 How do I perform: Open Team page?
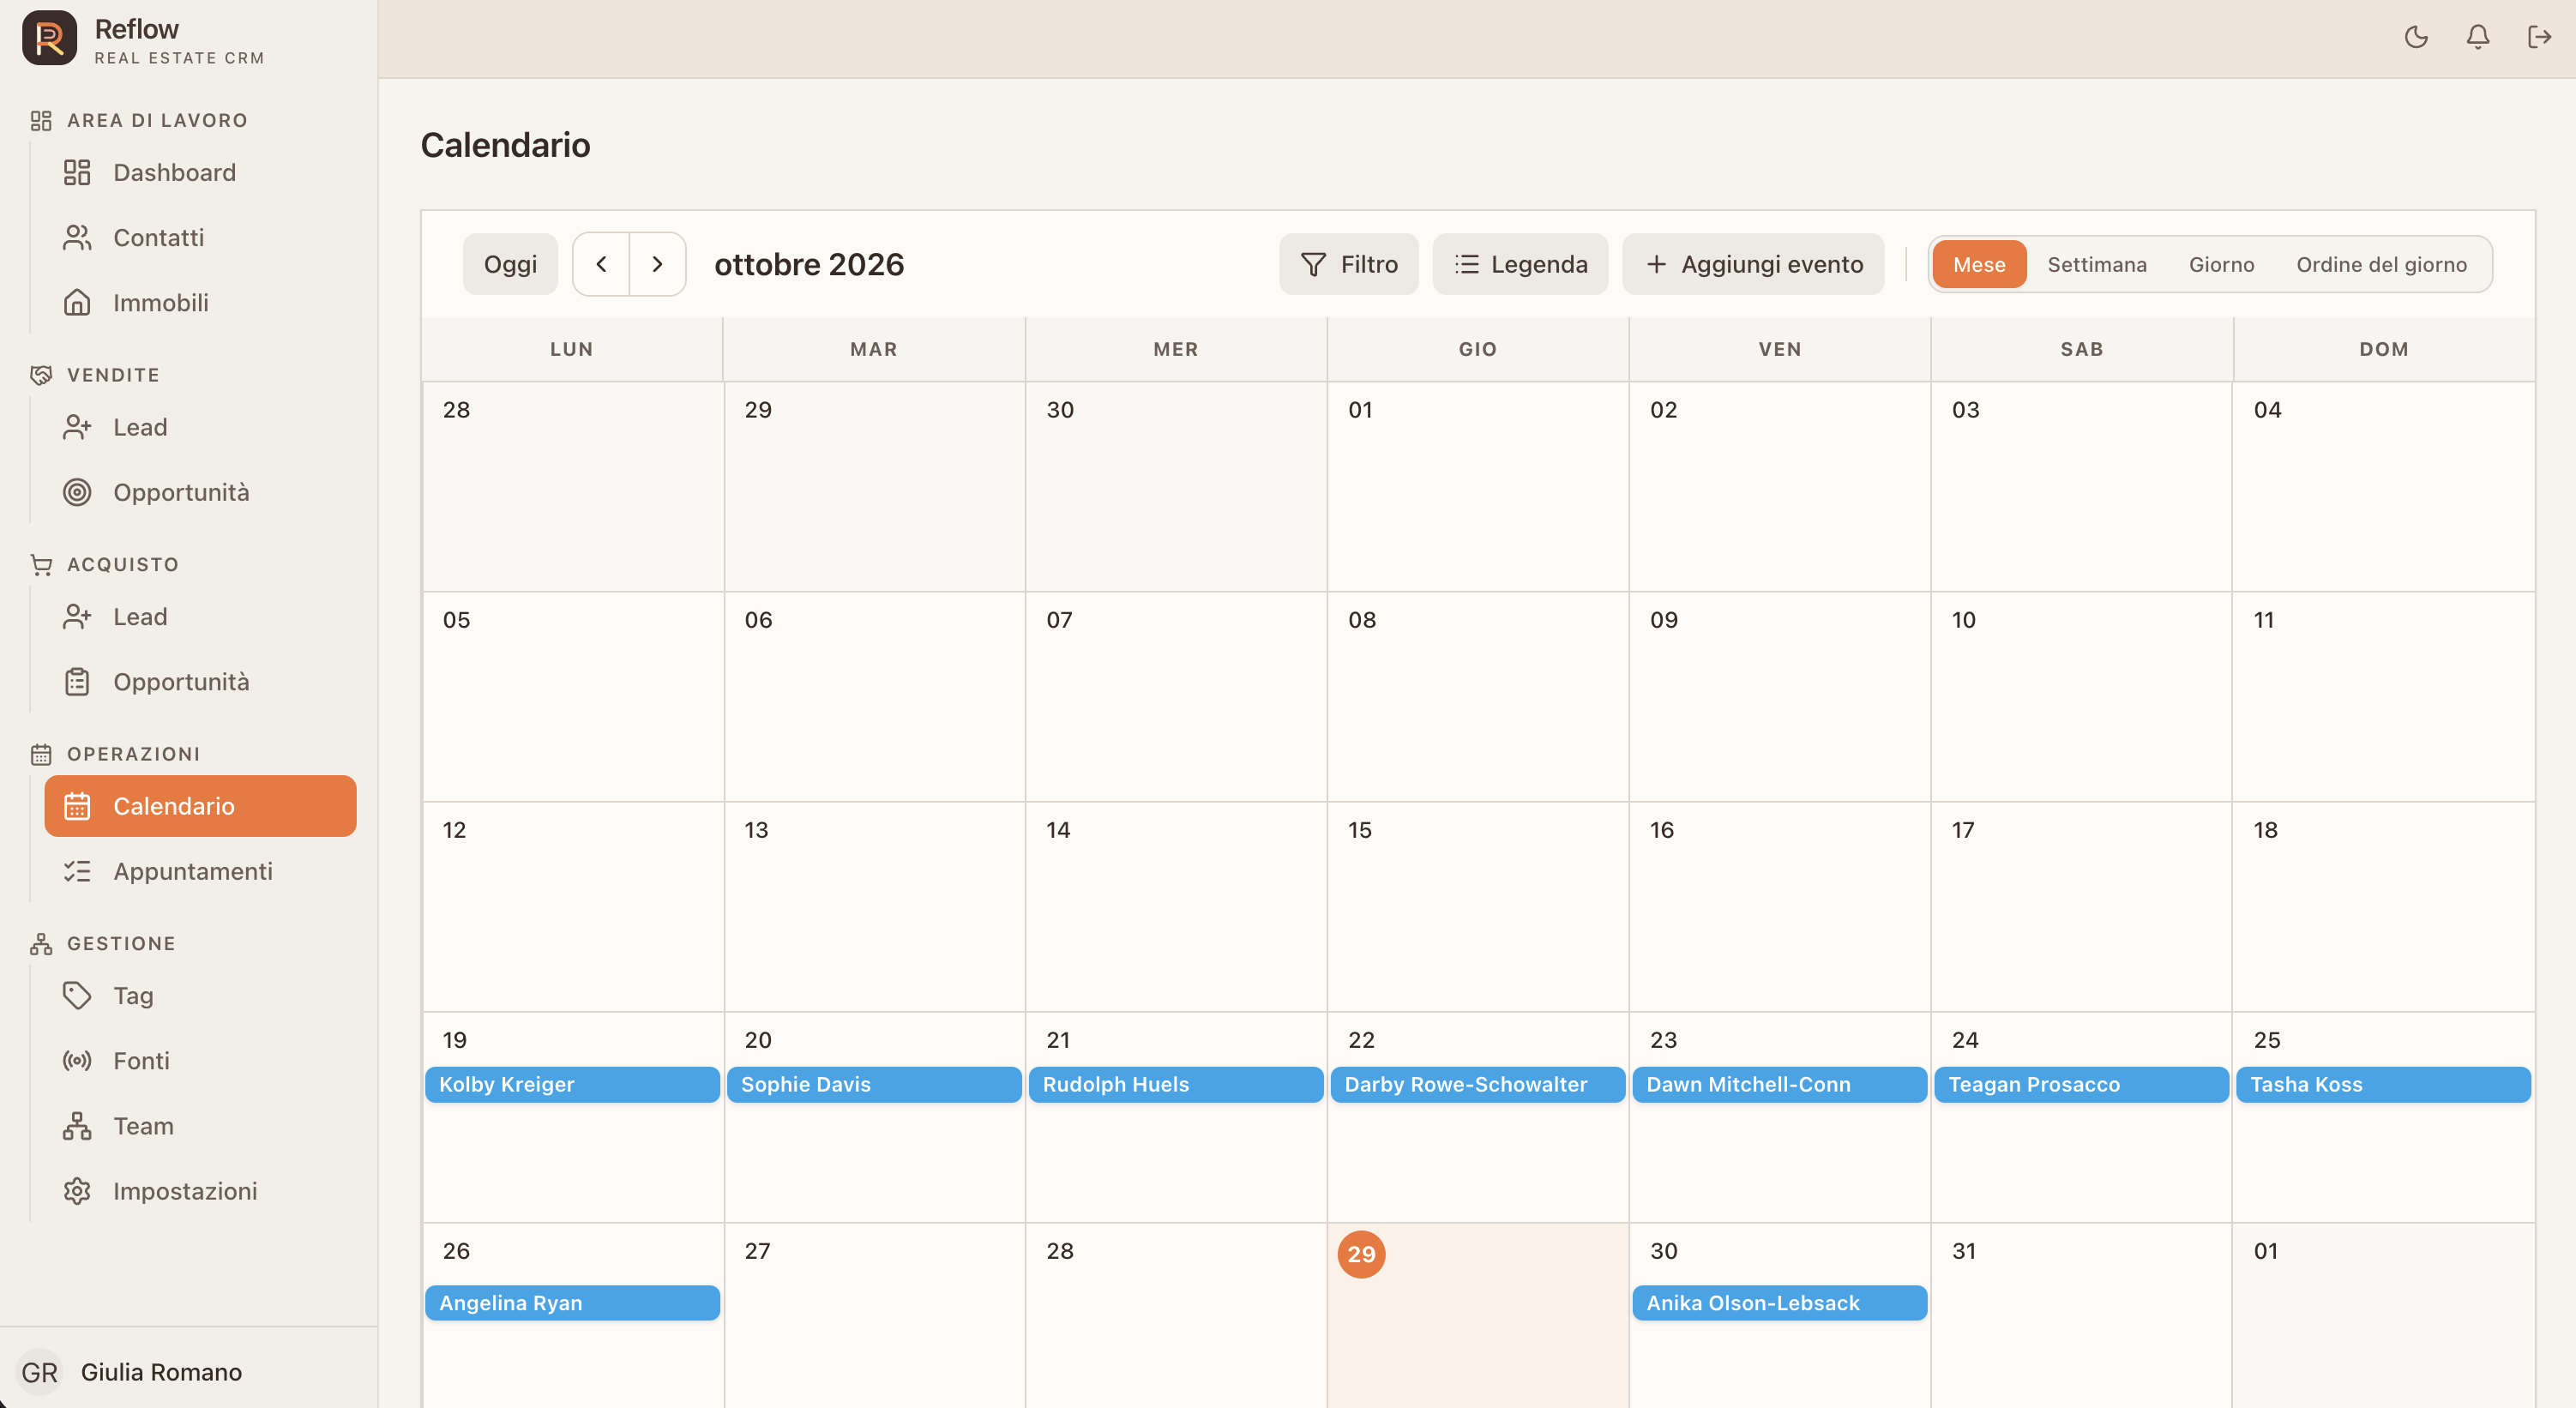(200, 1126)
